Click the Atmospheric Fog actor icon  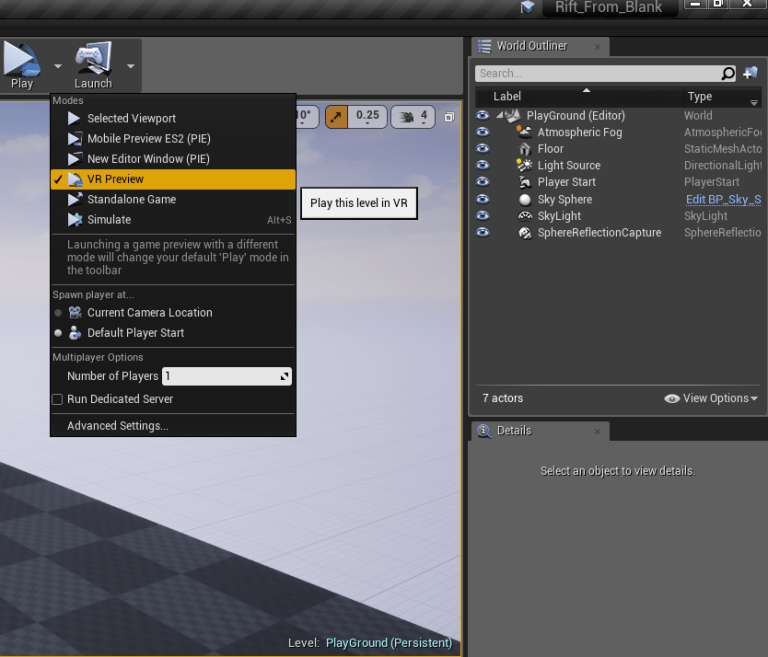(x=525, y=132)
